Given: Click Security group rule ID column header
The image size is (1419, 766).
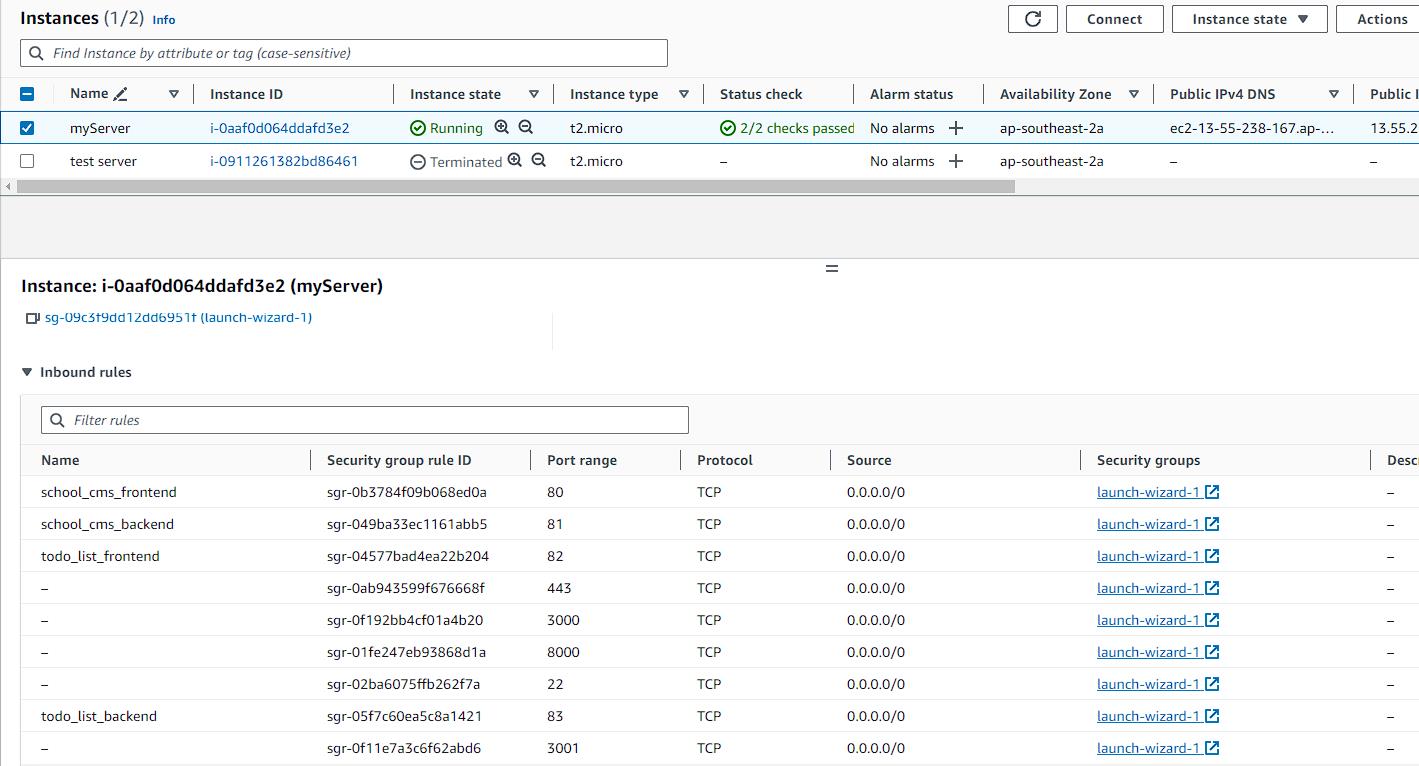Looking at the screenshot, I should point(399,460).
